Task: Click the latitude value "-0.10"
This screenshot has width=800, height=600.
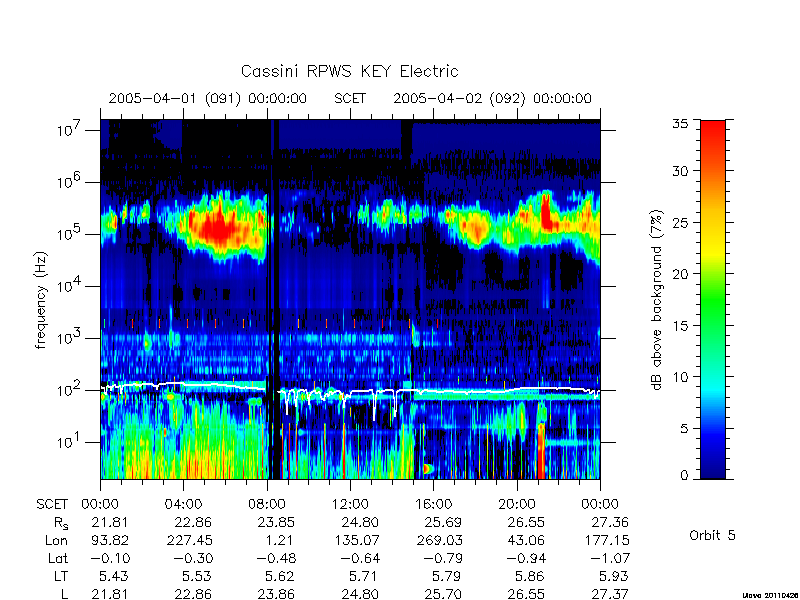Action: point(110,558)
